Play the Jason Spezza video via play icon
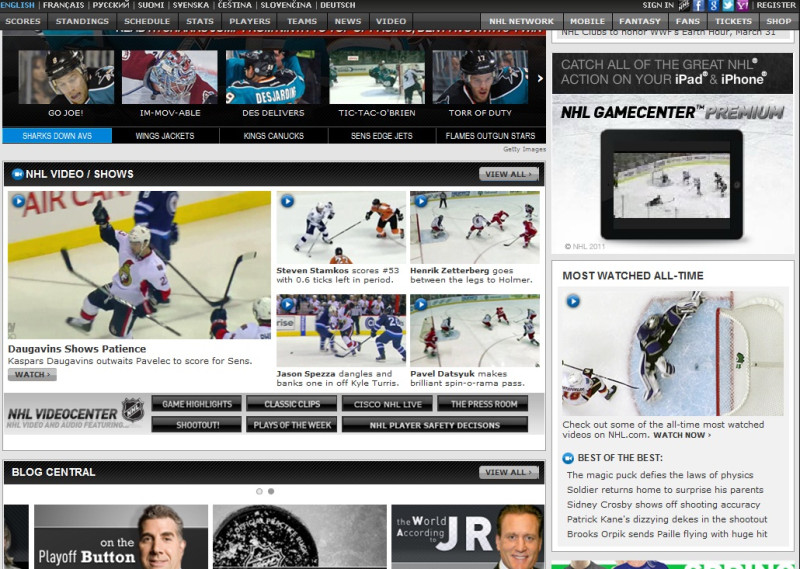Image resolution: width=800 pixels, height=569 pixels. pyautogui.click(x=287, y=305)
